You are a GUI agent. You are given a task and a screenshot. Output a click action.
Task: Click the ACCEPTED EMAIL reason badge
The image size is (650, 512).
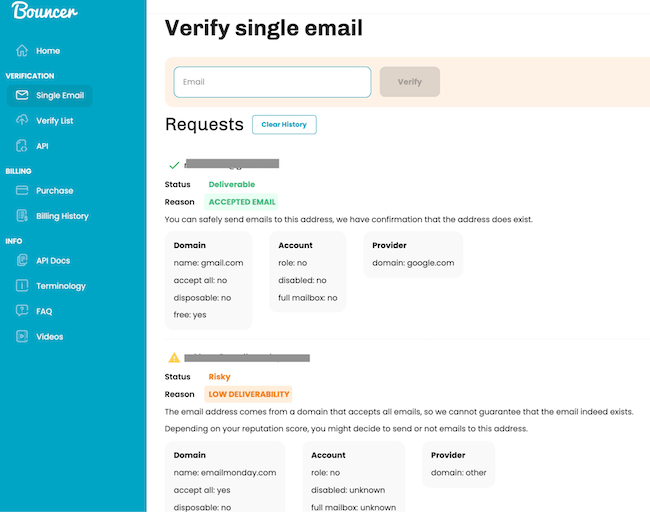coord(242,202)
